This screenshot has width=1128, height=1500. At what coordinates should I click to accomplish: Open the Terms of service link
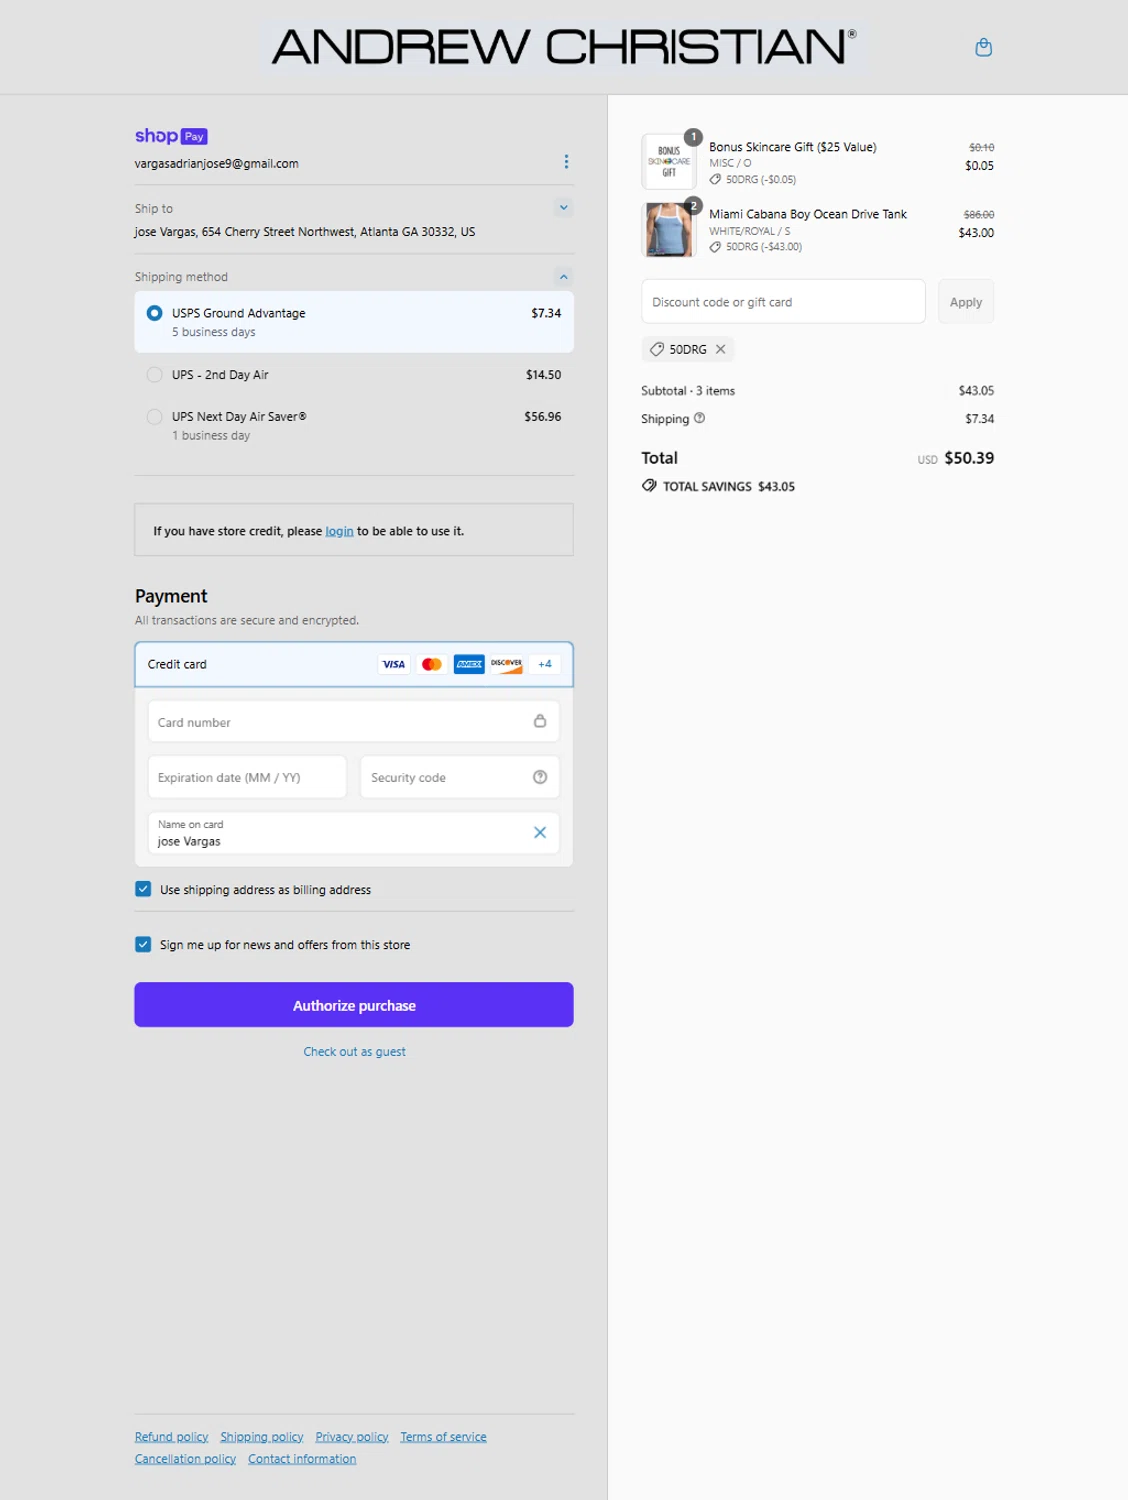444,1437
